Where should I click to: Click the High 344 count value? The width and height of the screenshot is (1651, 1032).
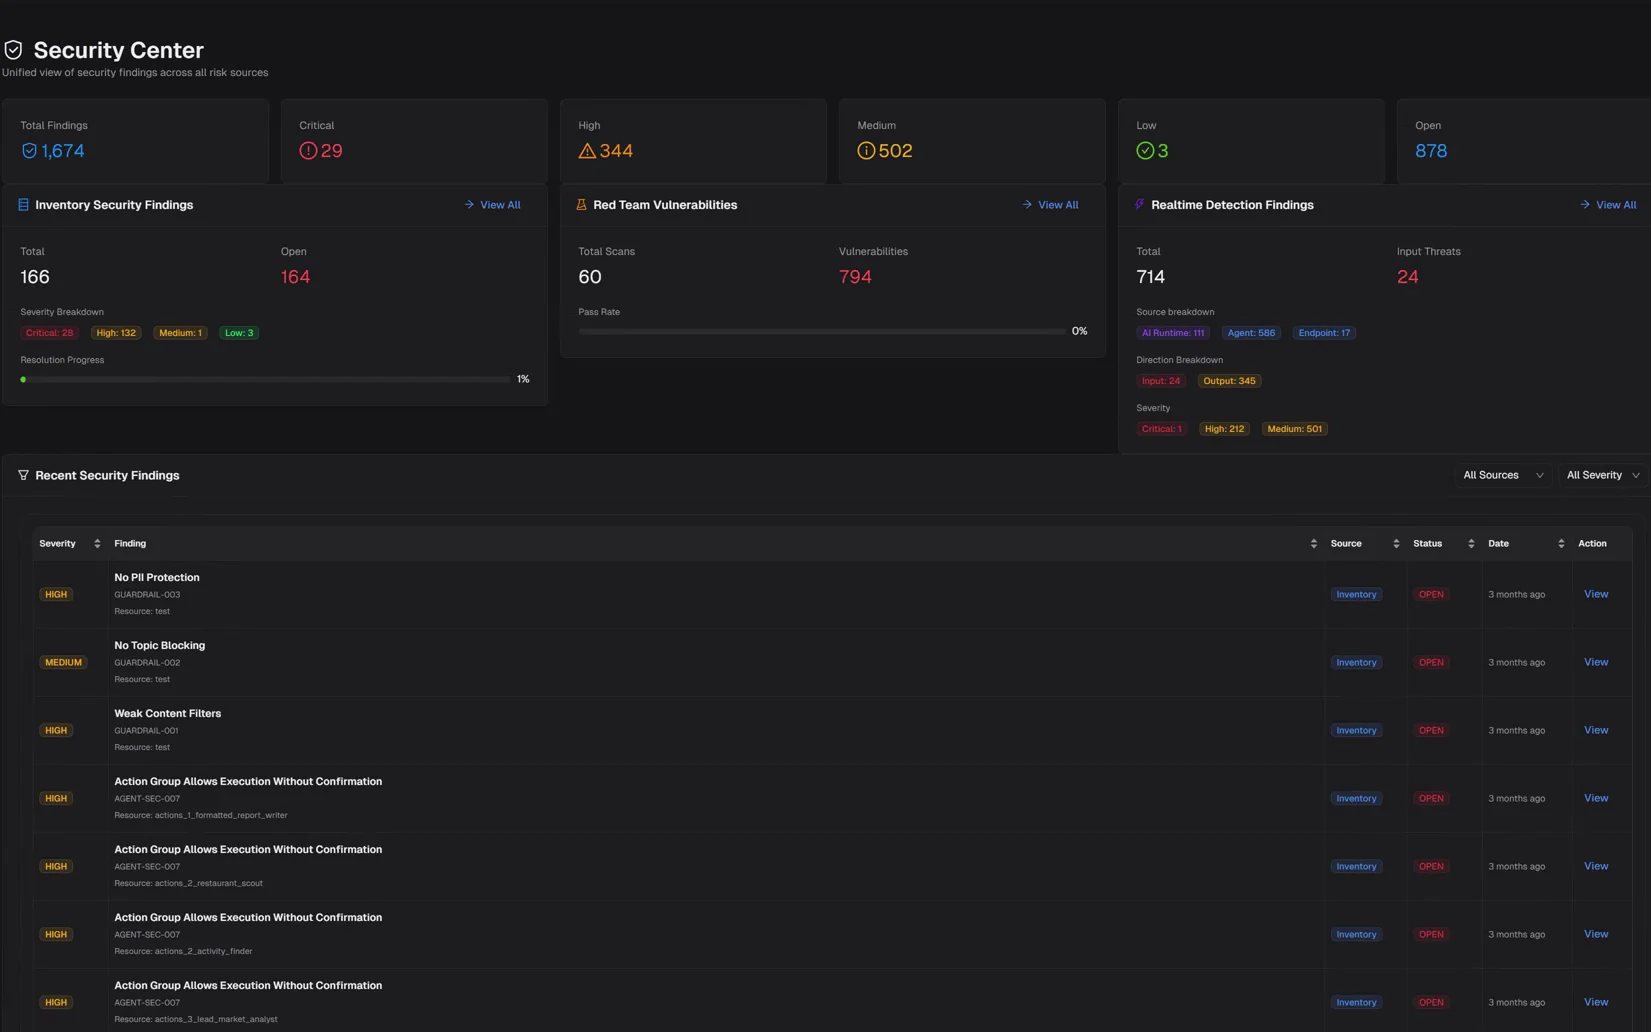pos(616,151)
